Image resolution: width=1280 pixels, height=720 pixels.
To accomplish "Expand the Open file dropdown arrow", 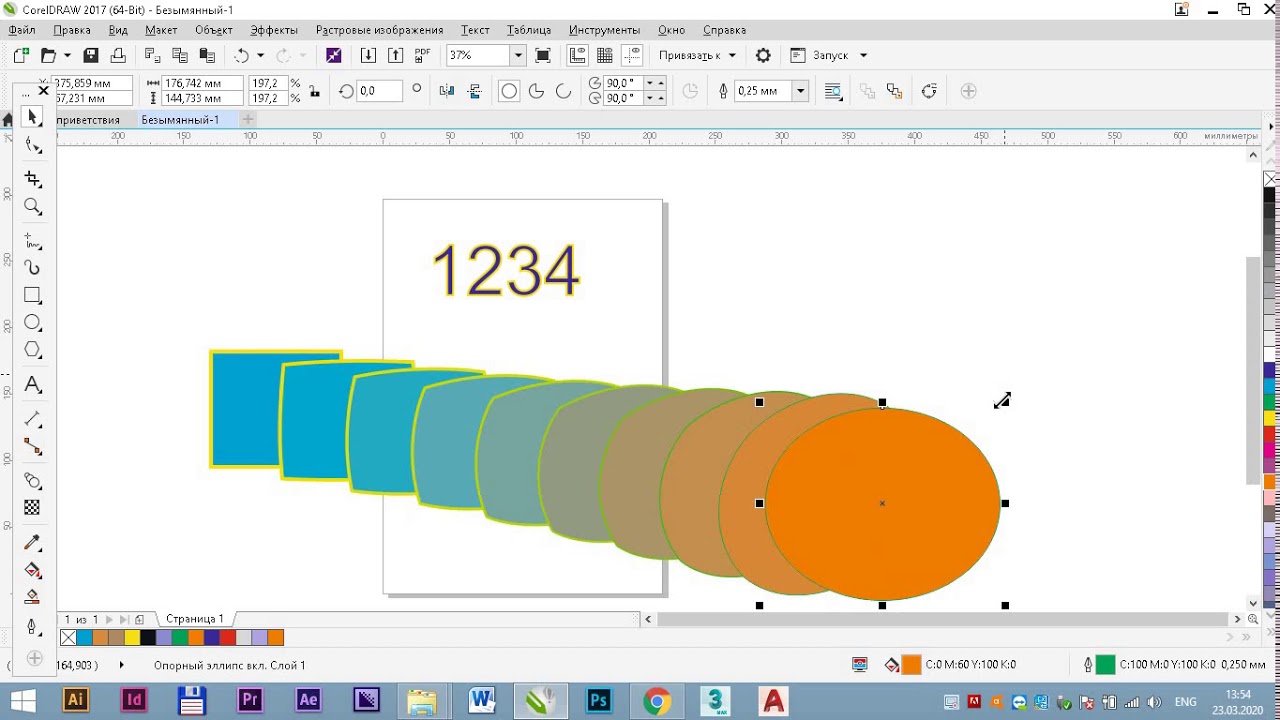I will 67,55.
